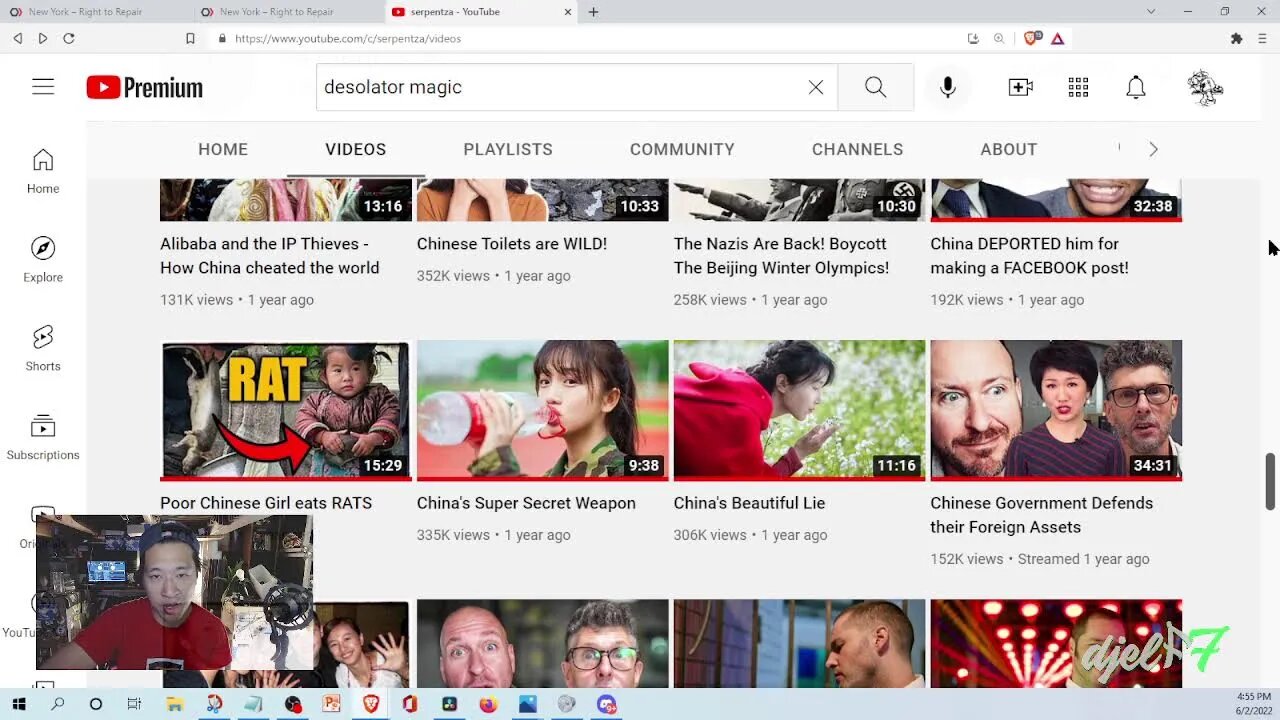Open the account avatar menu
Viewport: 1280px width, 720px height.
(x=1205, y=87)
